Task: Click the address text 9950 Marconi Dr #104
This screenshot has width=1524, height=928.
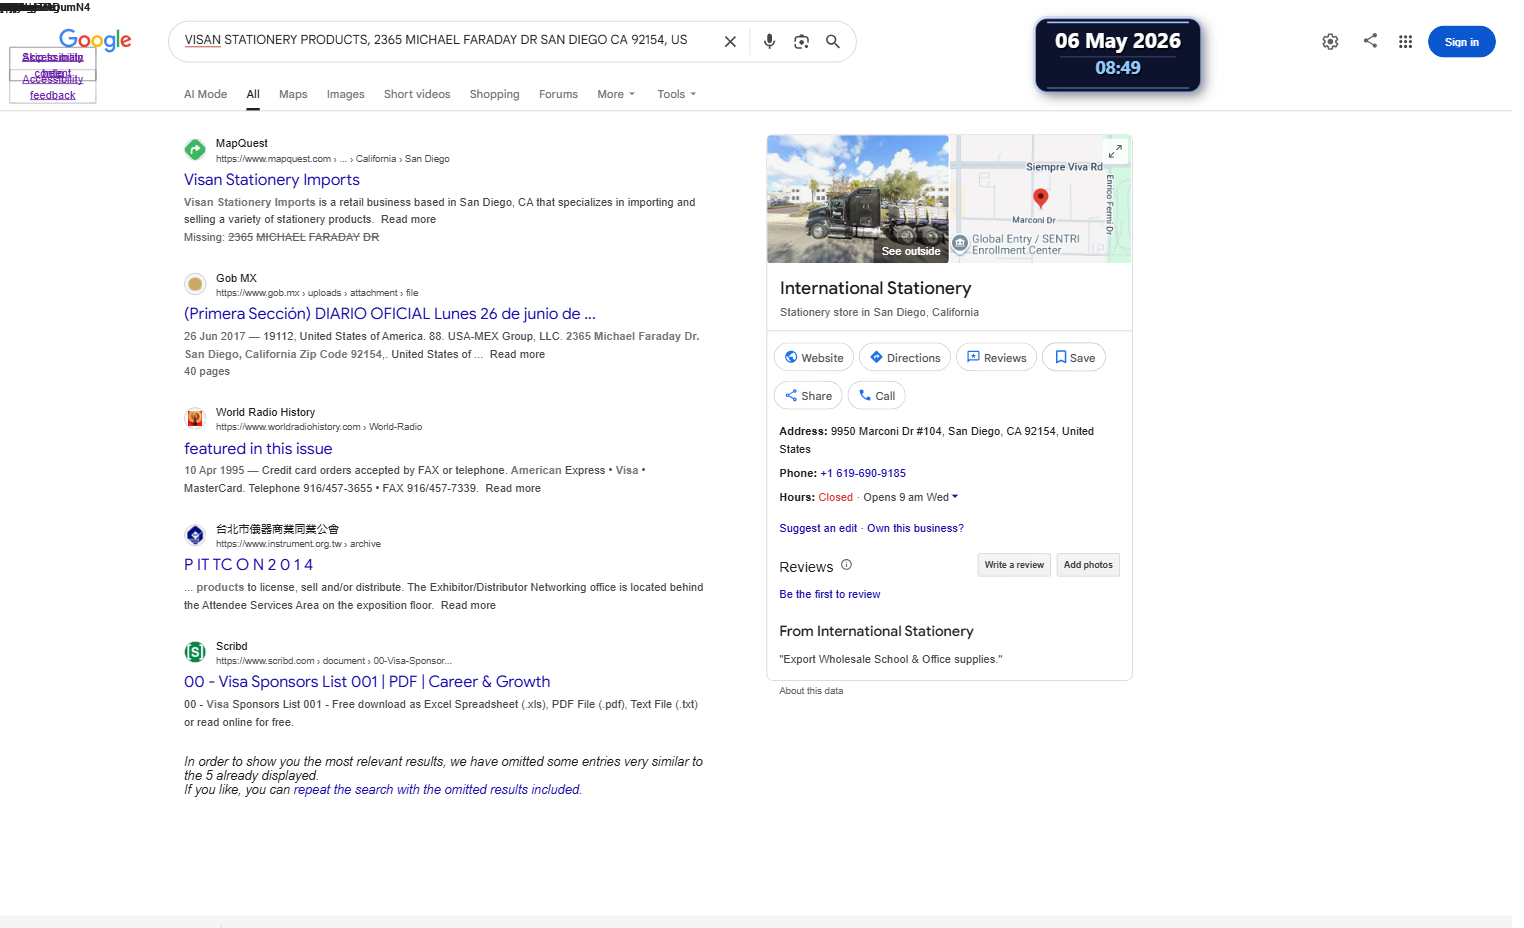Action: pyautogui.click(x=935, y=440)
